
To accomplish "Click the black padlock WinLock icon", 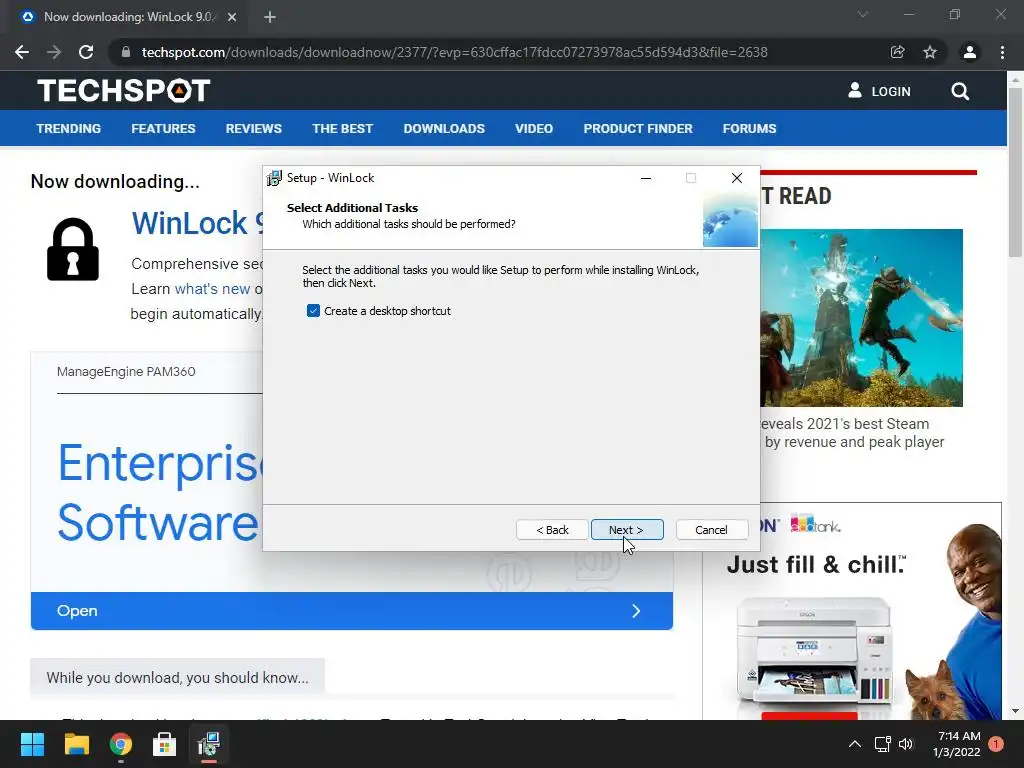I will pyautogui.click(x=73, y=249).
